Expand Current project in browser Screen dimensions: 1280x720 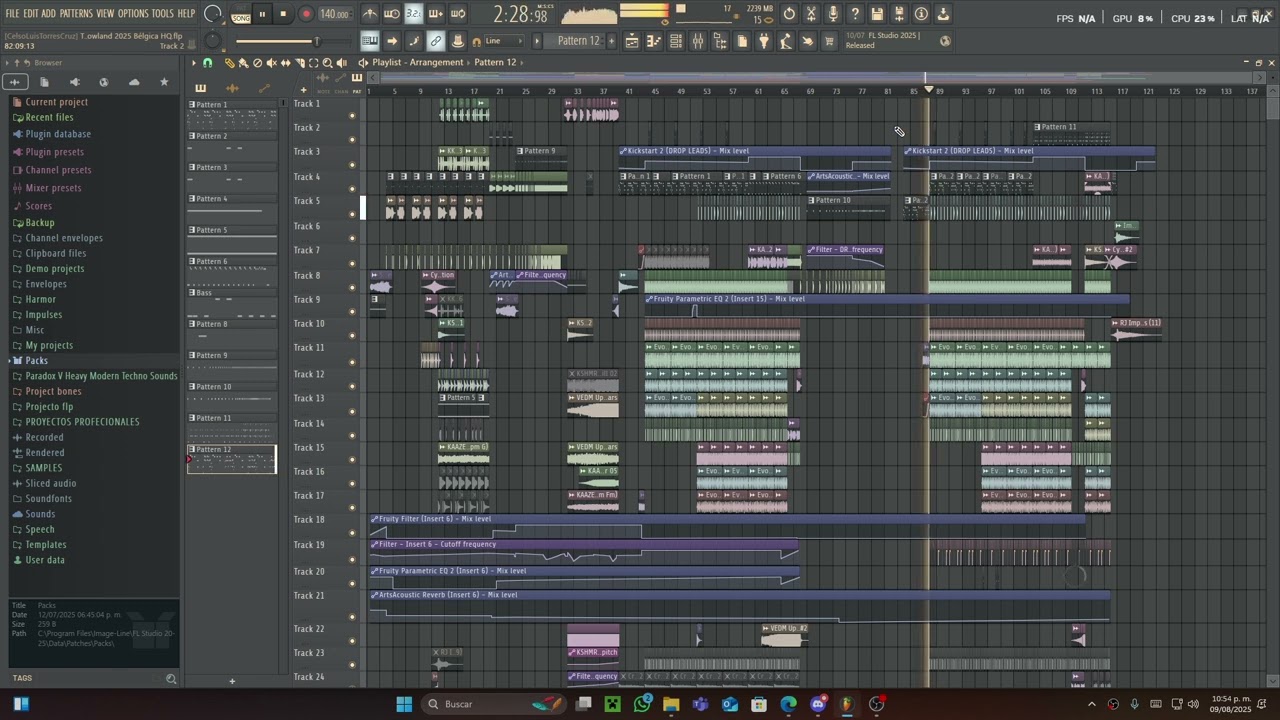click(x=56, y=102)
